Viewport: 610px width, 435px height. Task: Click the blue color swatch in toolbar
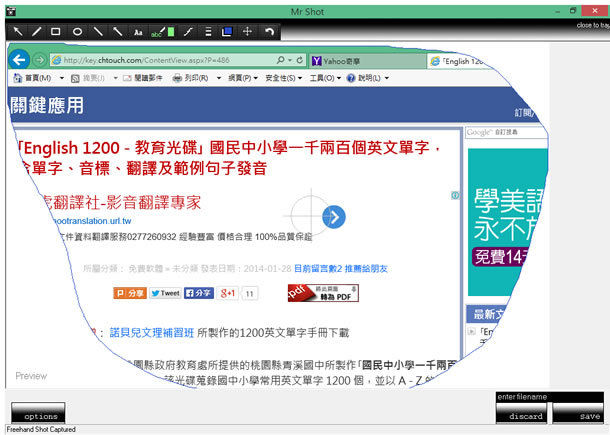pyautogui.click(x=227, y=32)
